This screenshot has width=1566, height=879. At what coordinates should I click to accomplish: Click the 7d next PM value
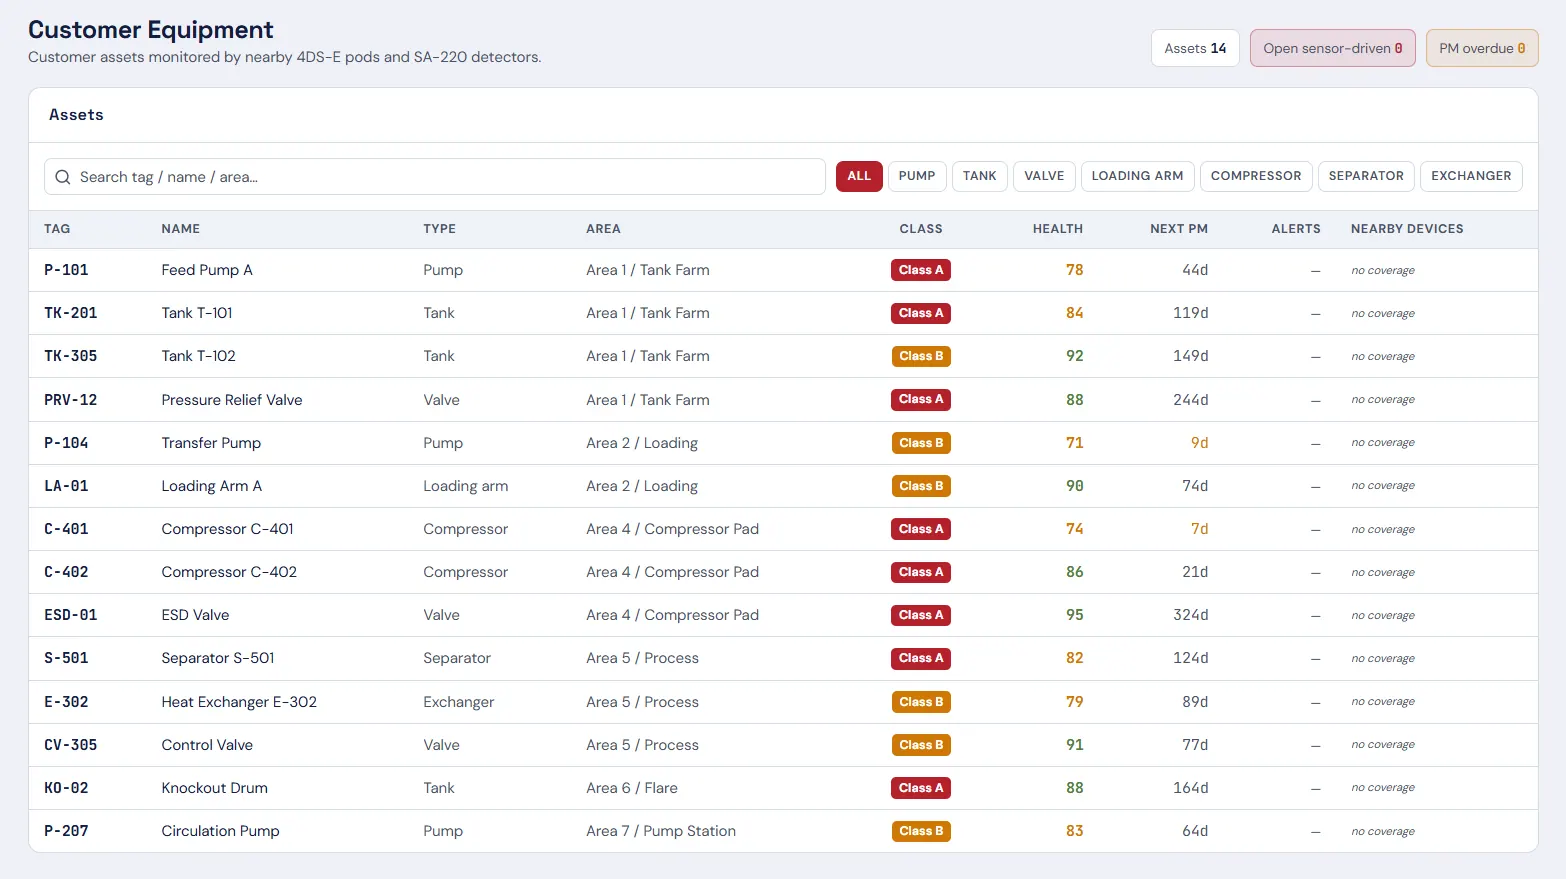1199,529
